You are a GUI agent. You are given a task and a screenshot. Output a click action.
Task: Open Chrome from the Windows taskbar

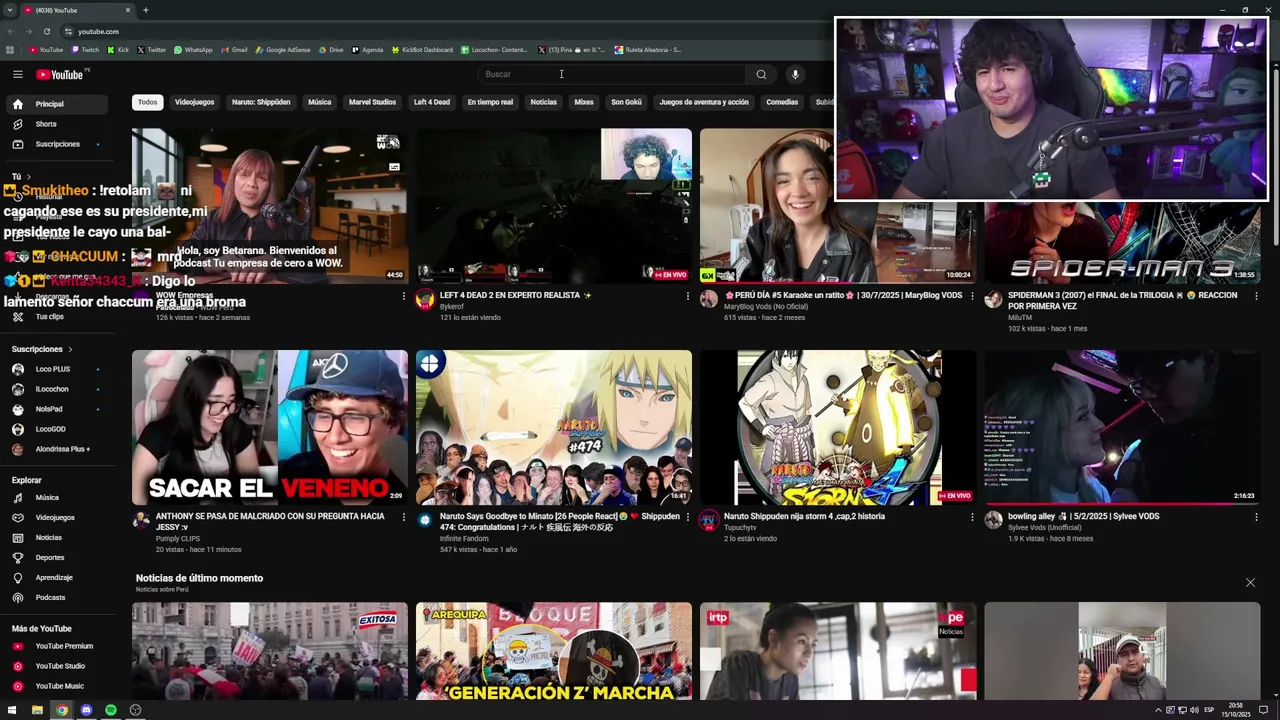coord(62,710)
